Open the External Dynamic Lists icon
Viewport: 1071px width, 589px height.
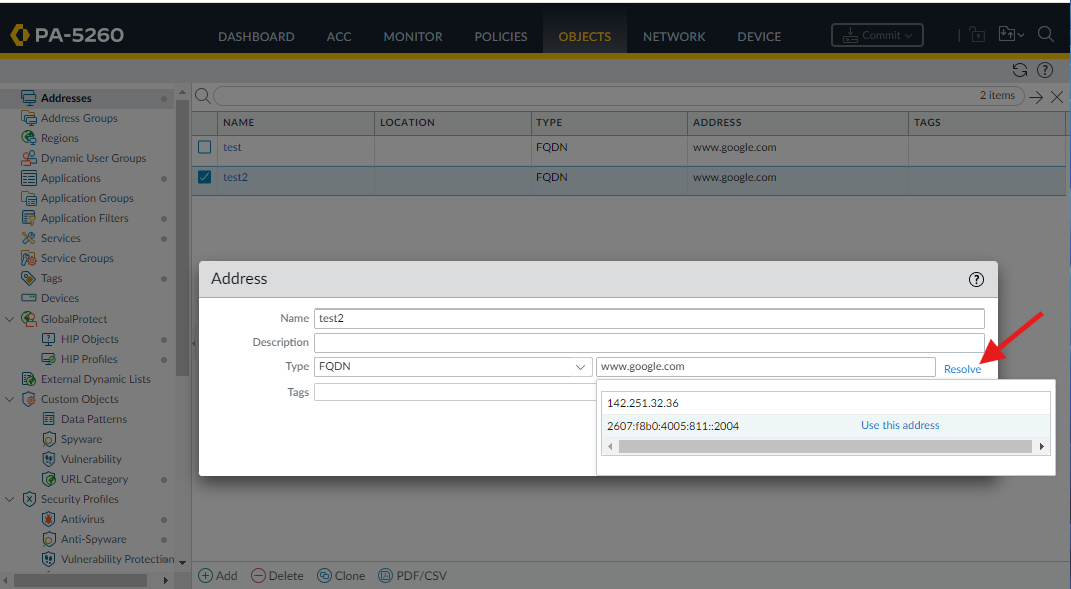point(28,378)
